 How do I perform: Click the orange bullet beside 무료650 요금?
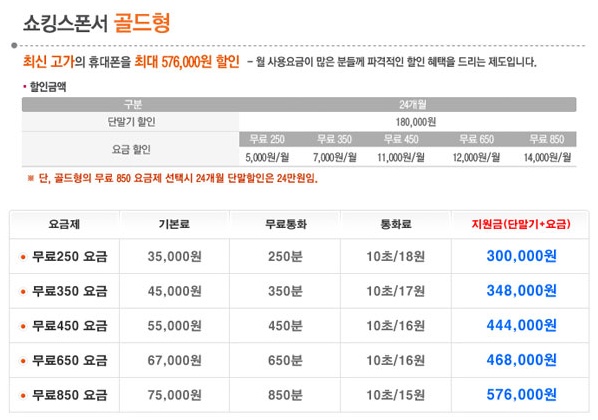click(x=23, y=361)
